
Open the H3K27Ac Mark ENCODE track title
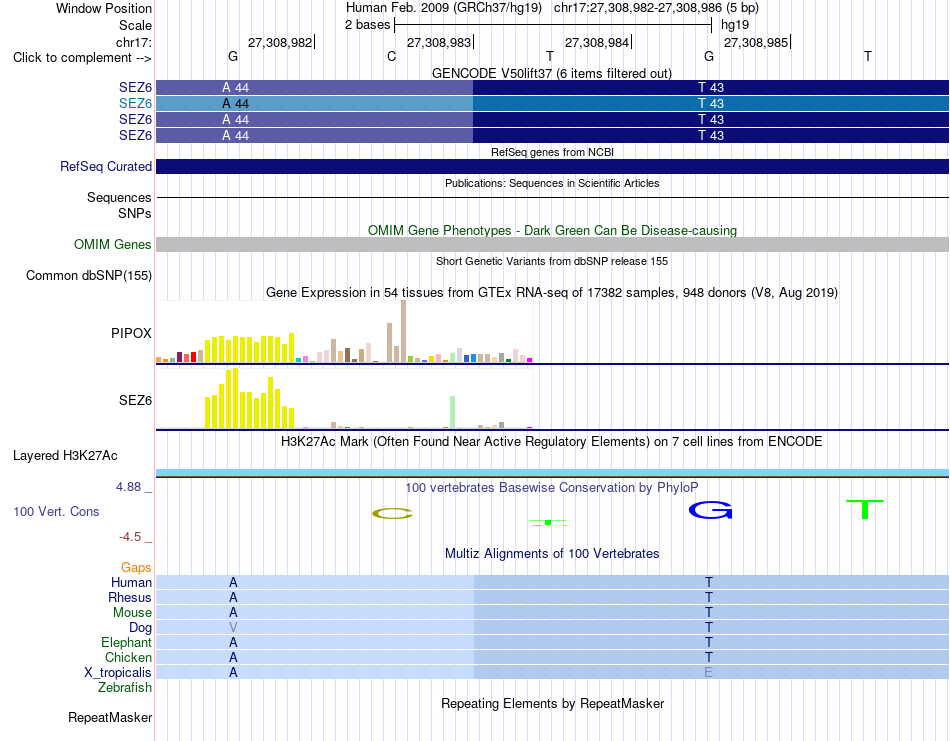(x=551, y=441)
